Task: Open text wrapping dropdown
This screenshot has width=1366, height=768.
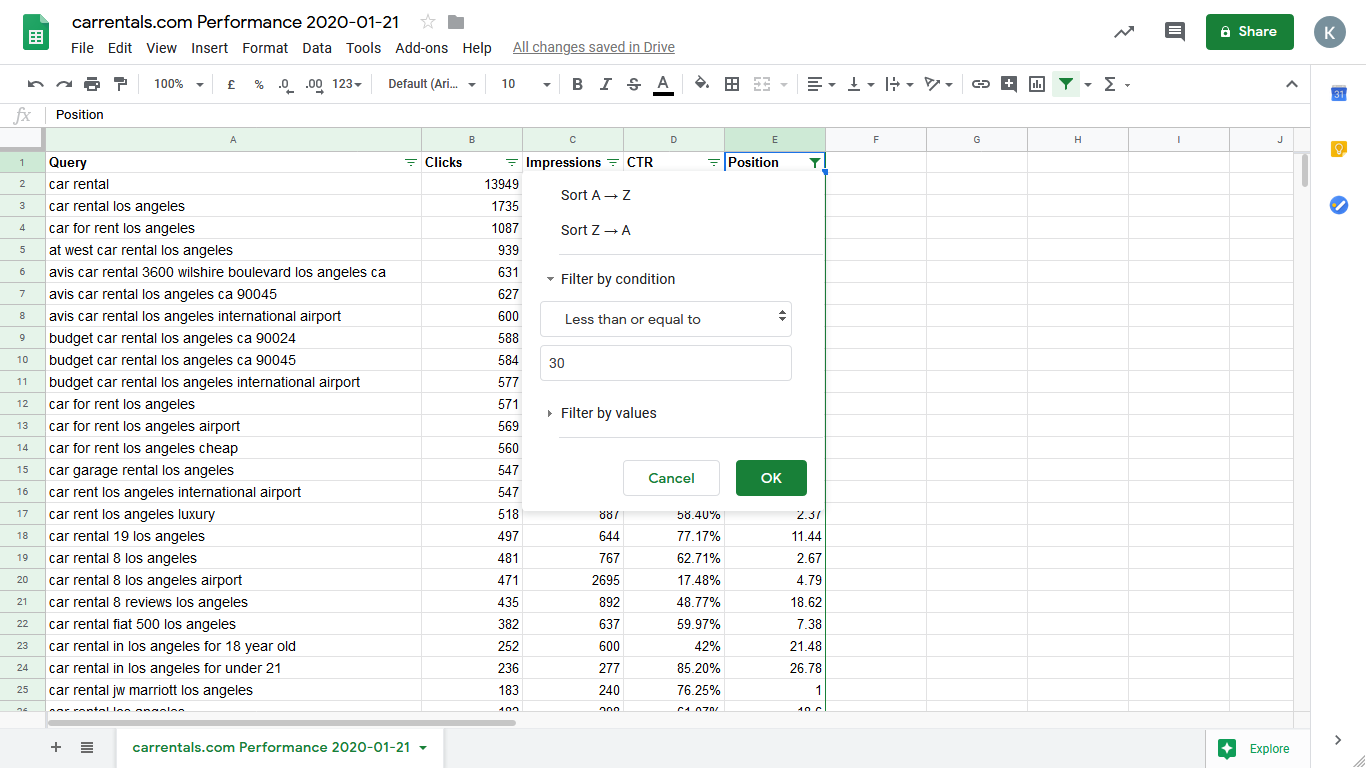Action: pyautogui.click(x=899, y=84)
